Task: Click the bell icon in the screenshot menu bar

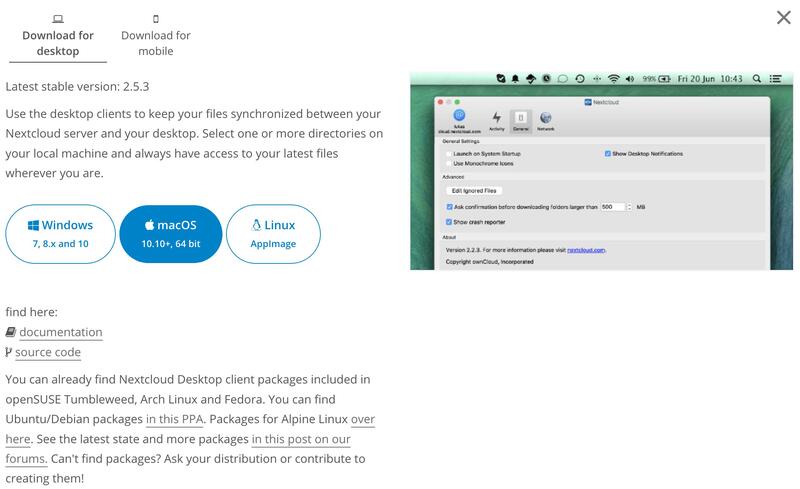Action: [x=515, y=79]
